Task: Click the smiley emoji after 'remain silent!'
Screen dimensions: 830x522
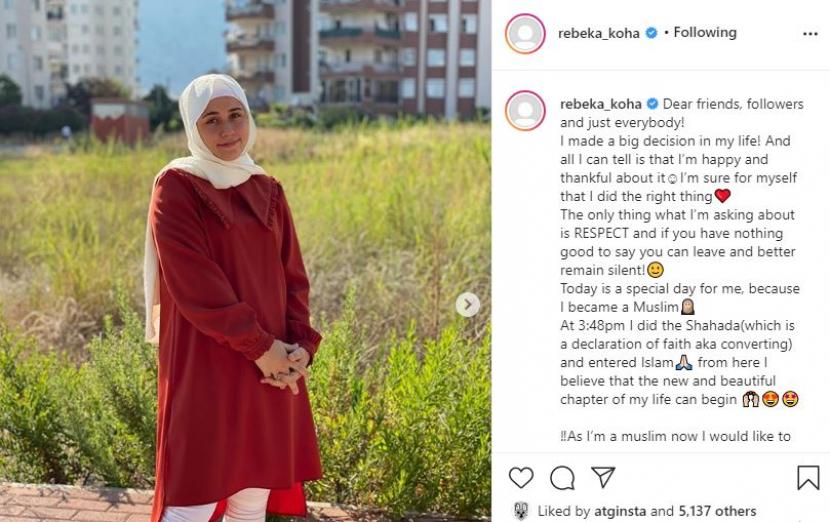Action: coord(655,270)
